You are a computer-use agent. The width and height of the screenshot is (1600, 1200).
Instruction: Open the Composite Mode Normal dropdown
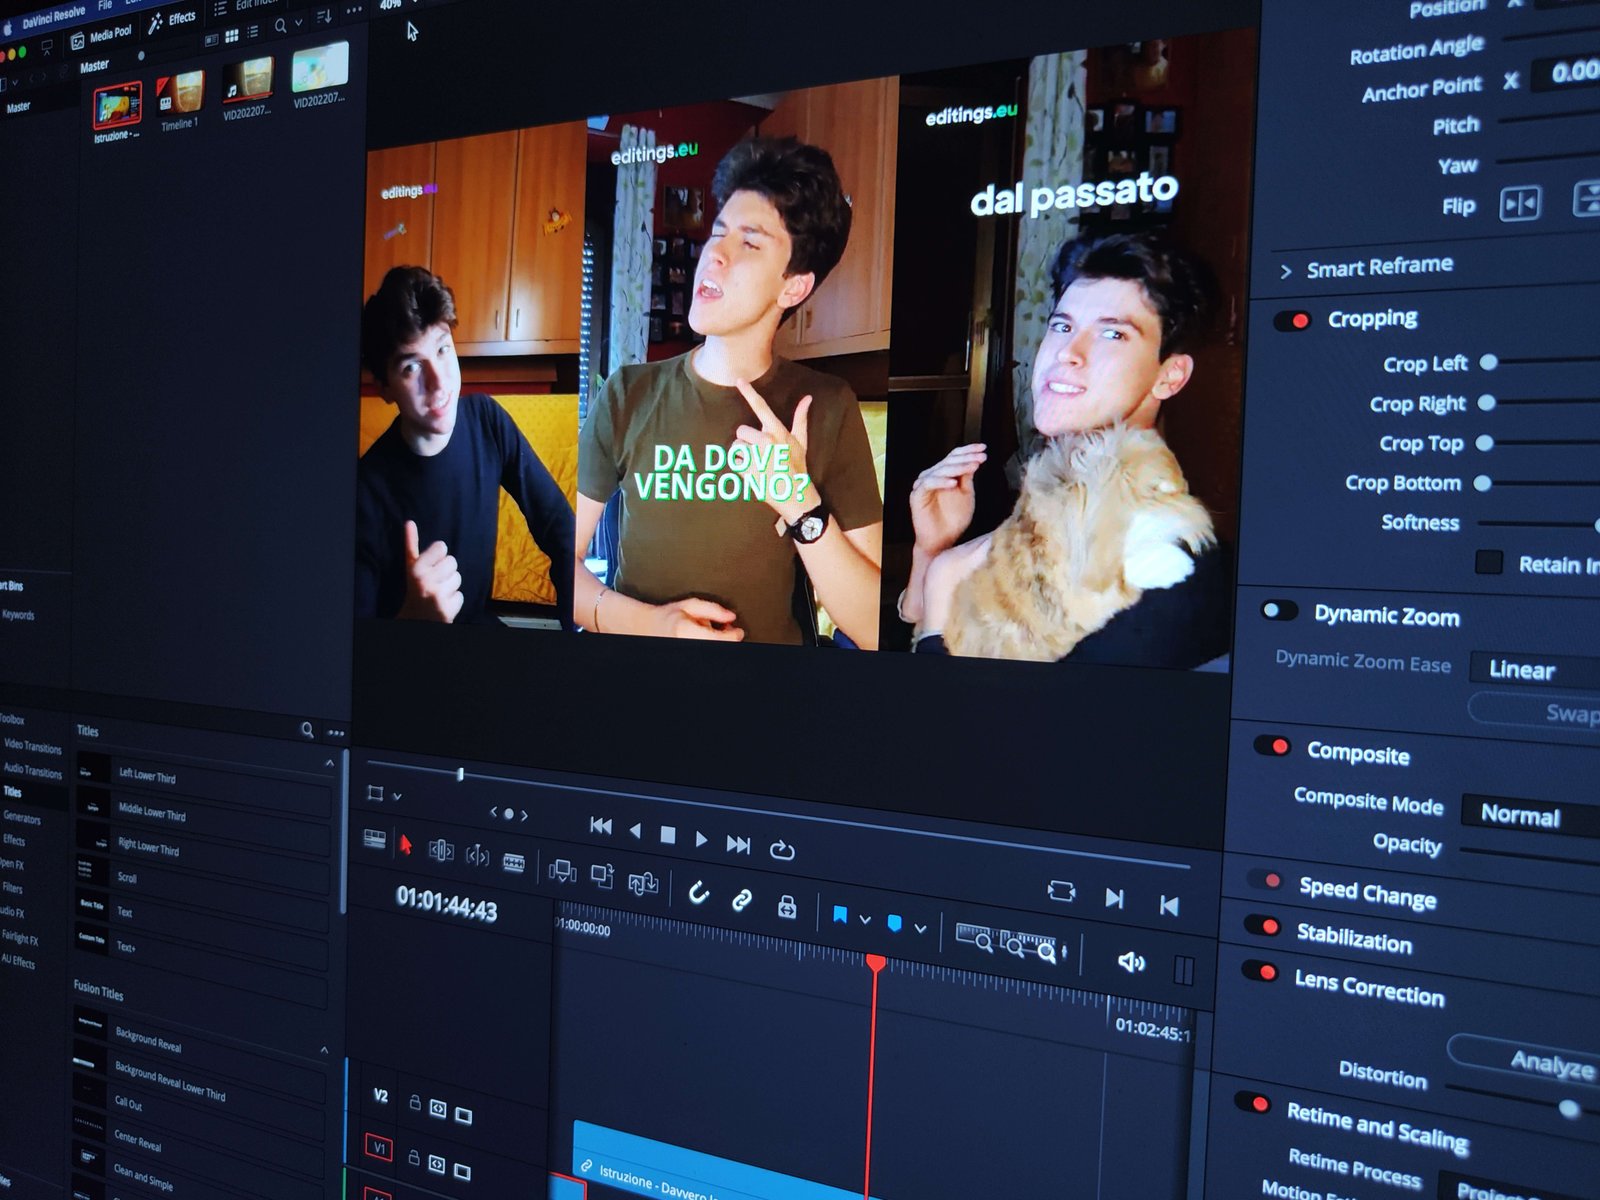point(1530,814)
